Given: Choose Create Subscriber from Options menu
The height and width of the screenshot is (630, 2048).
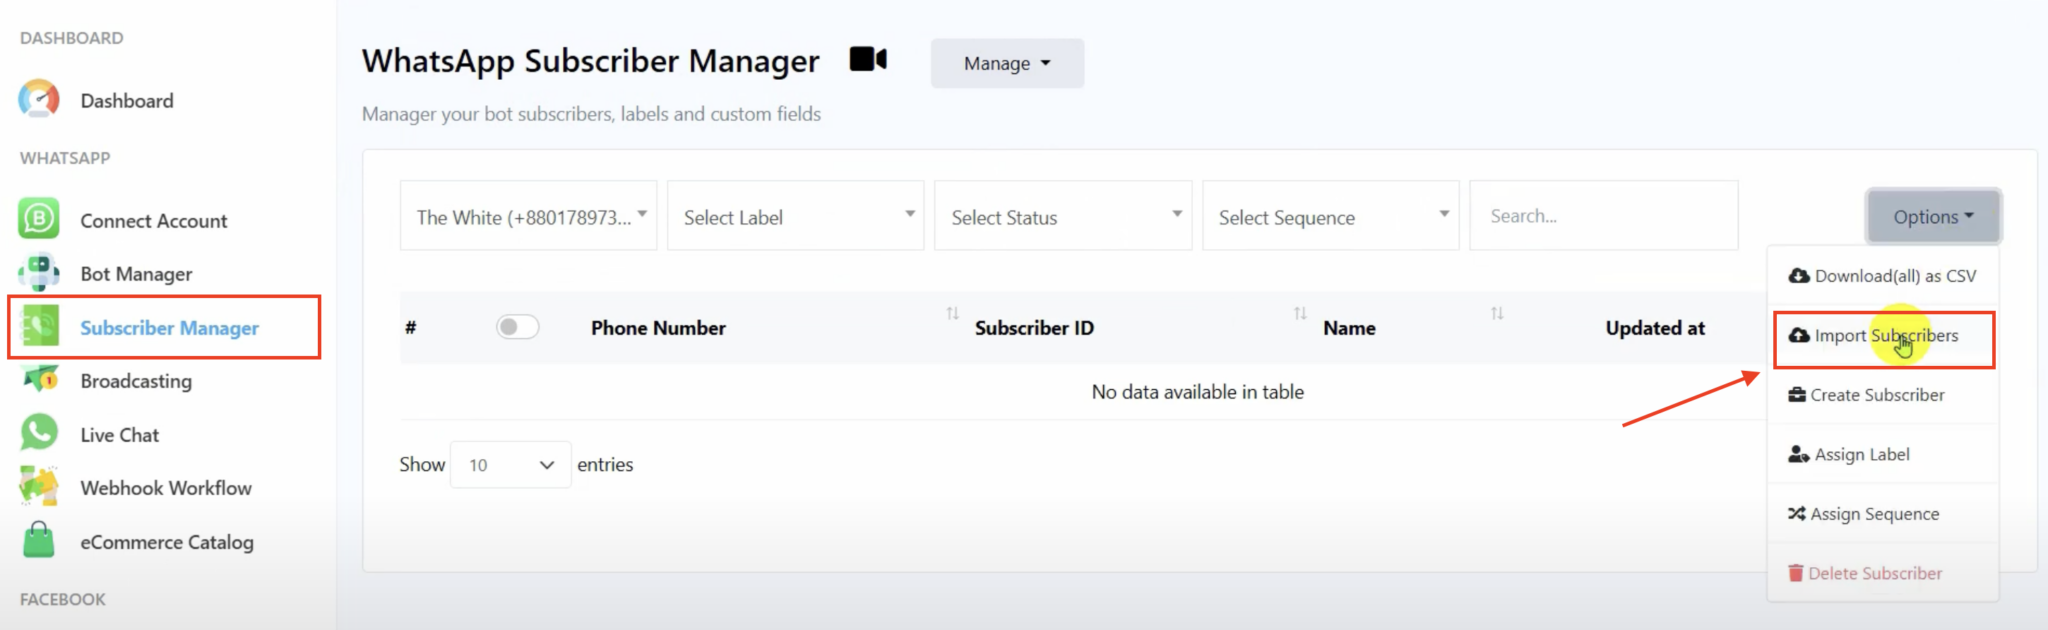Looking at the screenshot, I should point(1883,395).
